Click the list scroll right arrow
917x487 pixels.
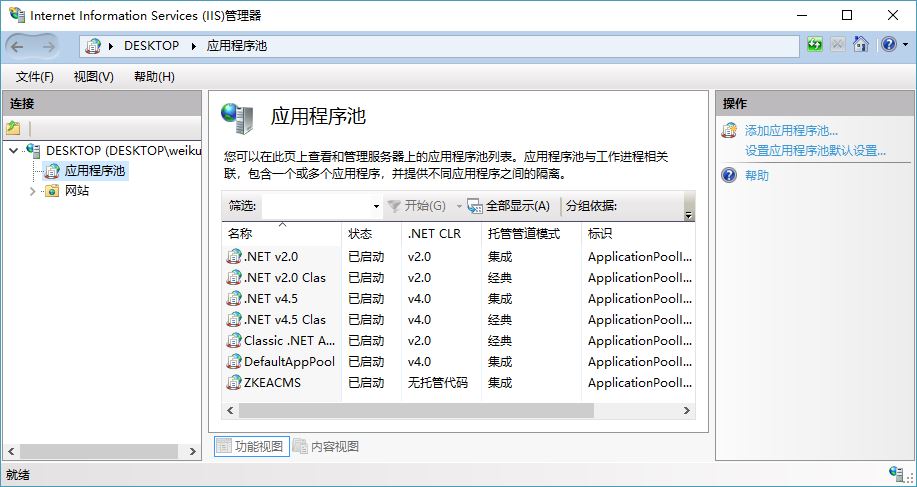(687, 411)
